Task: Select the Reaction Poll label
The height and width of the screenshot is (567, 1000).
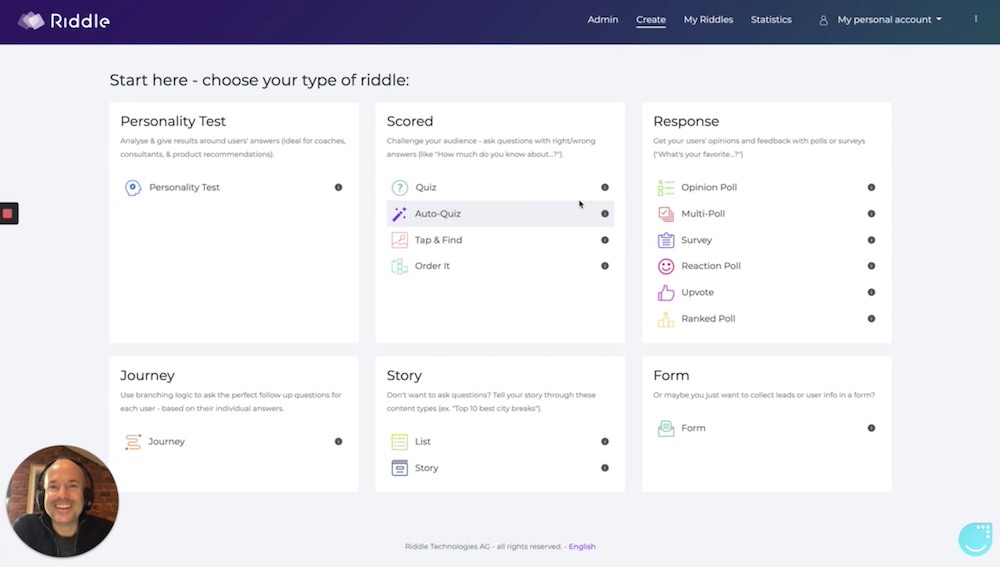Action: click(710, 266)
